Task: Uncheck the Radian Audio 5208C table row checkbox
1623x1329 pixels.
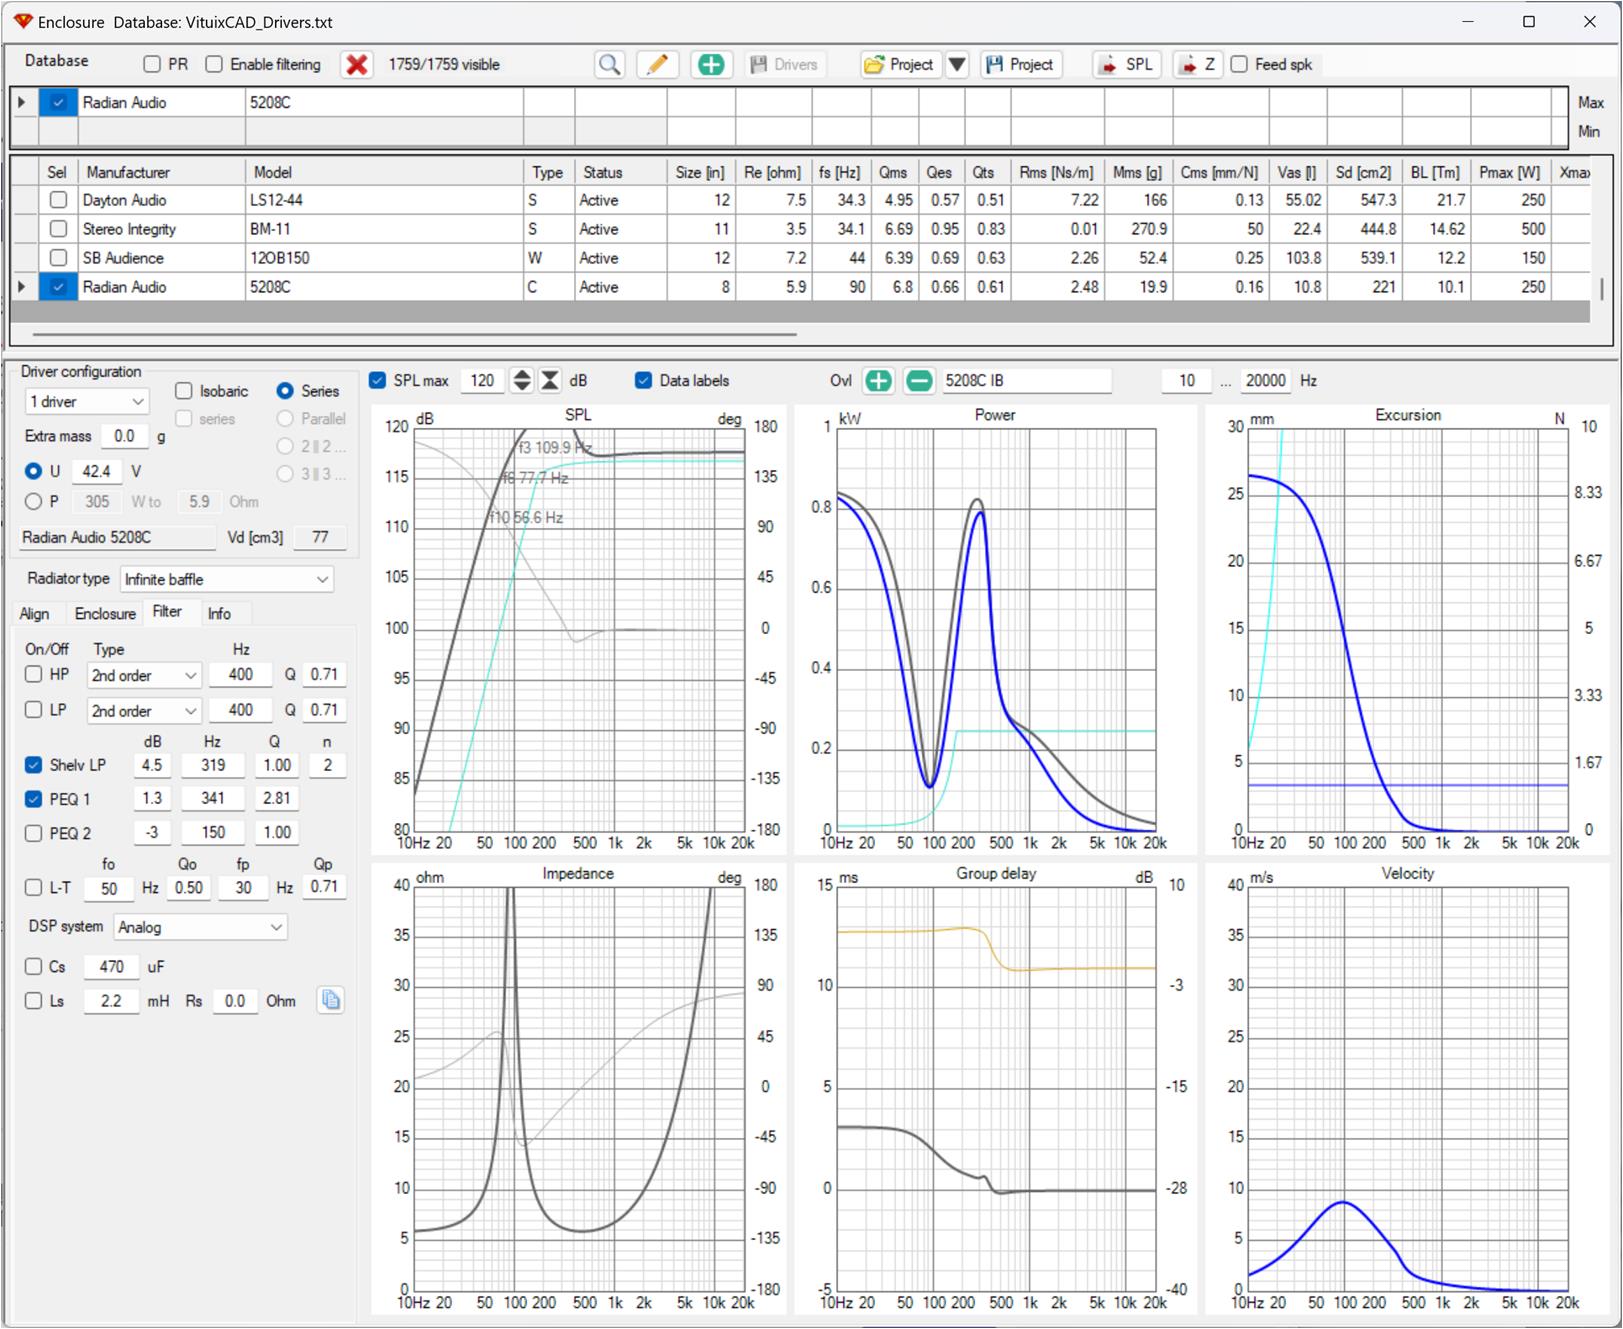Action: pyautogui.click(x=58, y=287)
